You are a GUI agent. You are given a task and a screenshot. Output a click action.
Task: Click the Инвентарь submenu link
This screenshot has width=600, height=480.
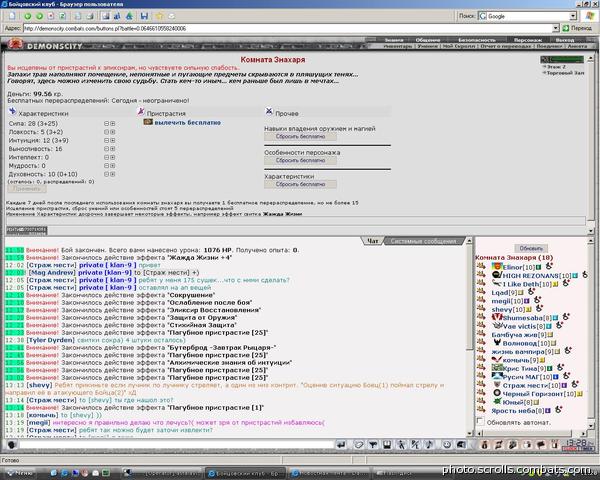(x=398, y=46)
